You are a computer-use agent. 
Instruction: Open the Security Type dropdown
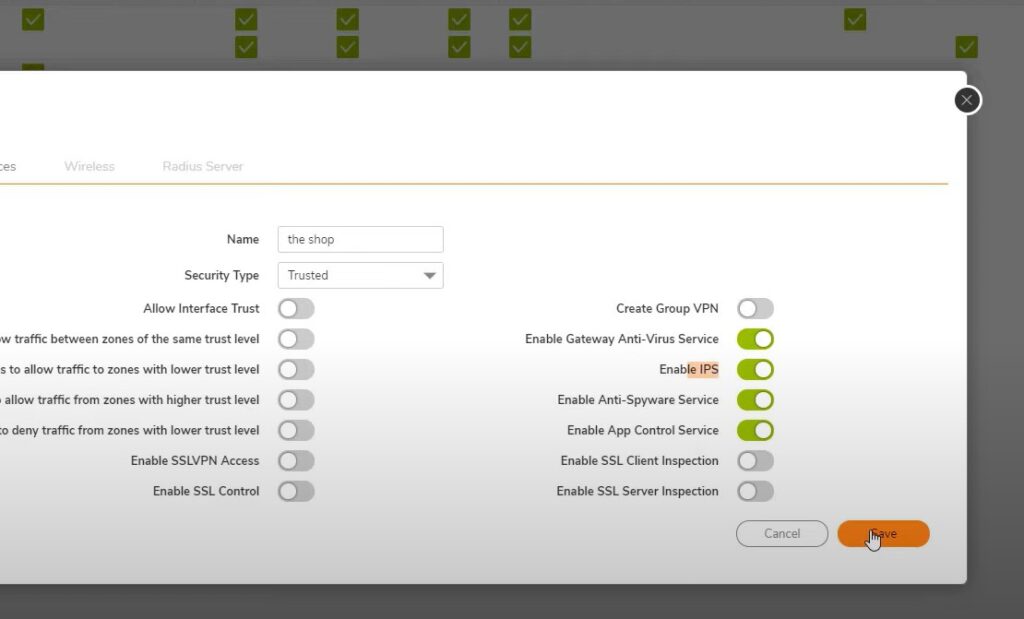click(x=360, y=275)
